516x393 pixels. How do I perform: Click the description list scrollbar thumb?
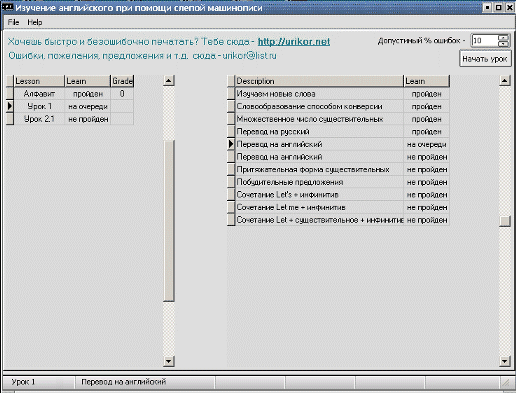click(505, 221)
